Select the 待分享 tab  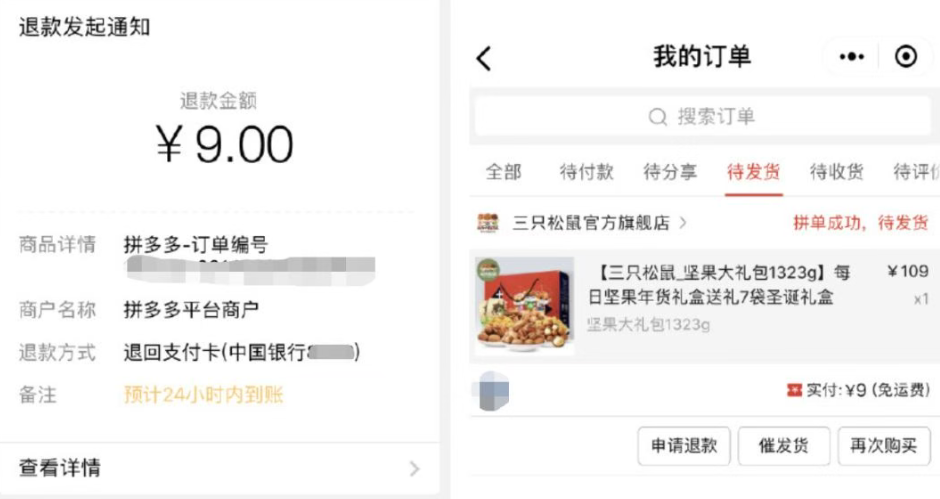tap(670, 172)
